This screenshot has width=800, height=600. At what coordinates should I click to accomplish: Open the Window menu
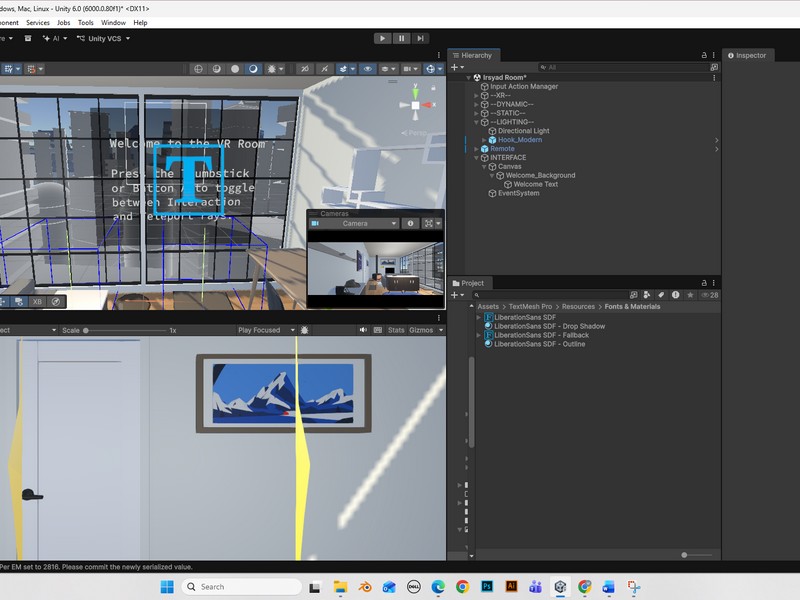point(113,22)
